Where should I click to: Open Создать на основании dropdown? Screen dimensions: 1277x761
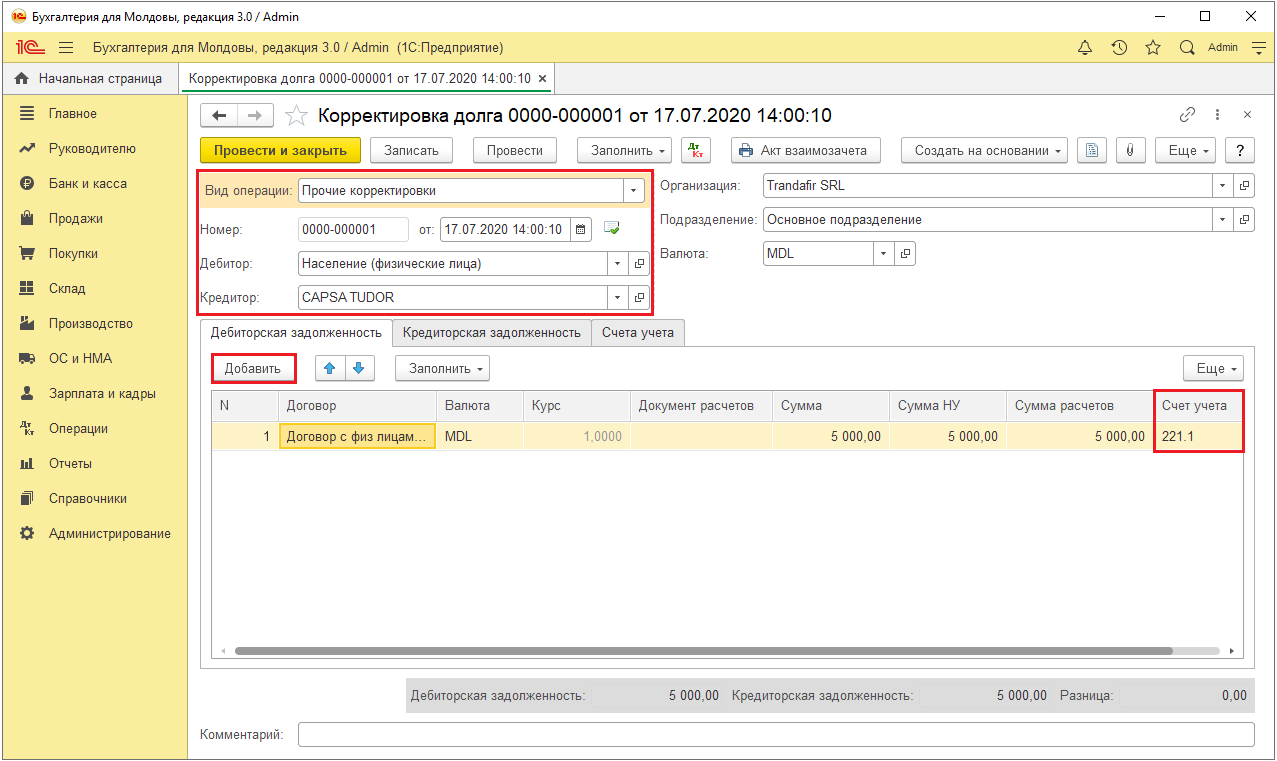(984, 150)
